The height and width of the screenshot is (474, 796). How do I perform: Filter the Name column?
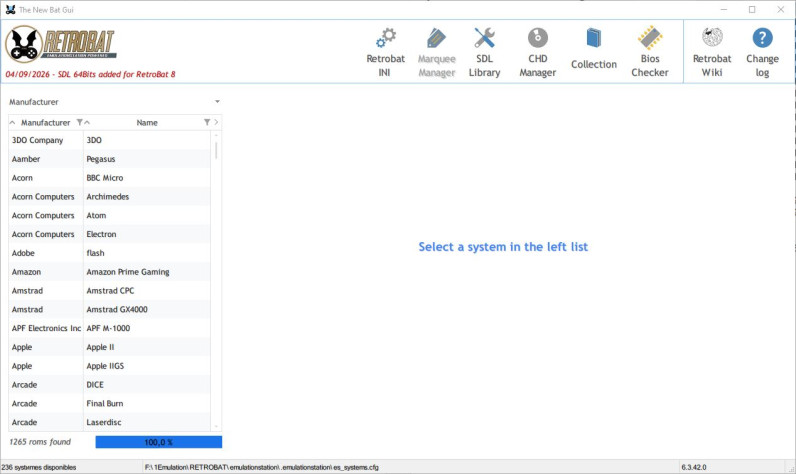(x=207, y=122)
